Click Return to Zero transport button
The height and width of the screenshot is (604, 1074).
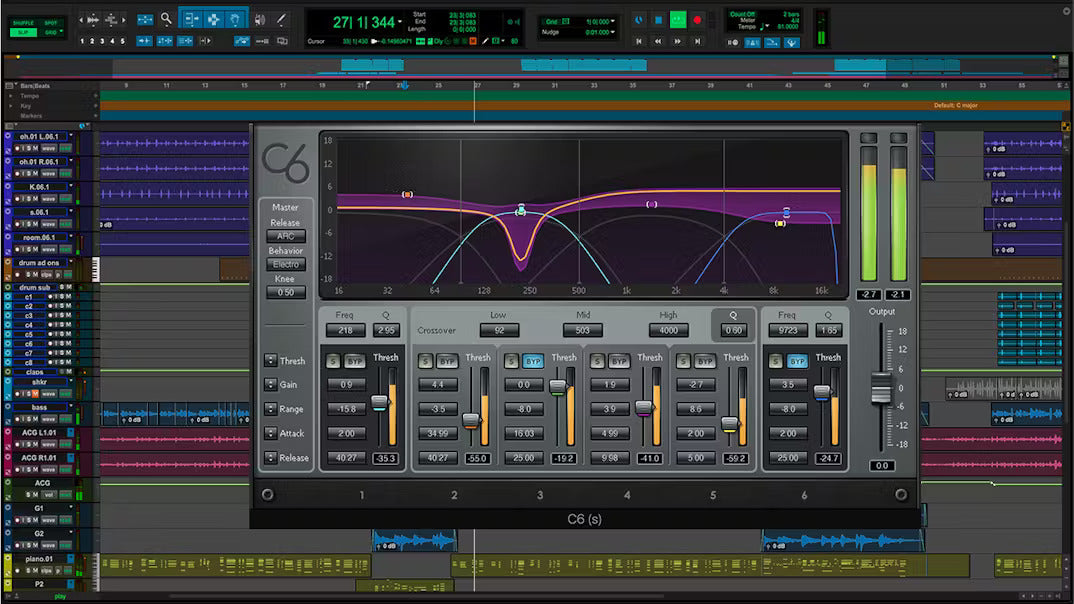pos(639,42)
